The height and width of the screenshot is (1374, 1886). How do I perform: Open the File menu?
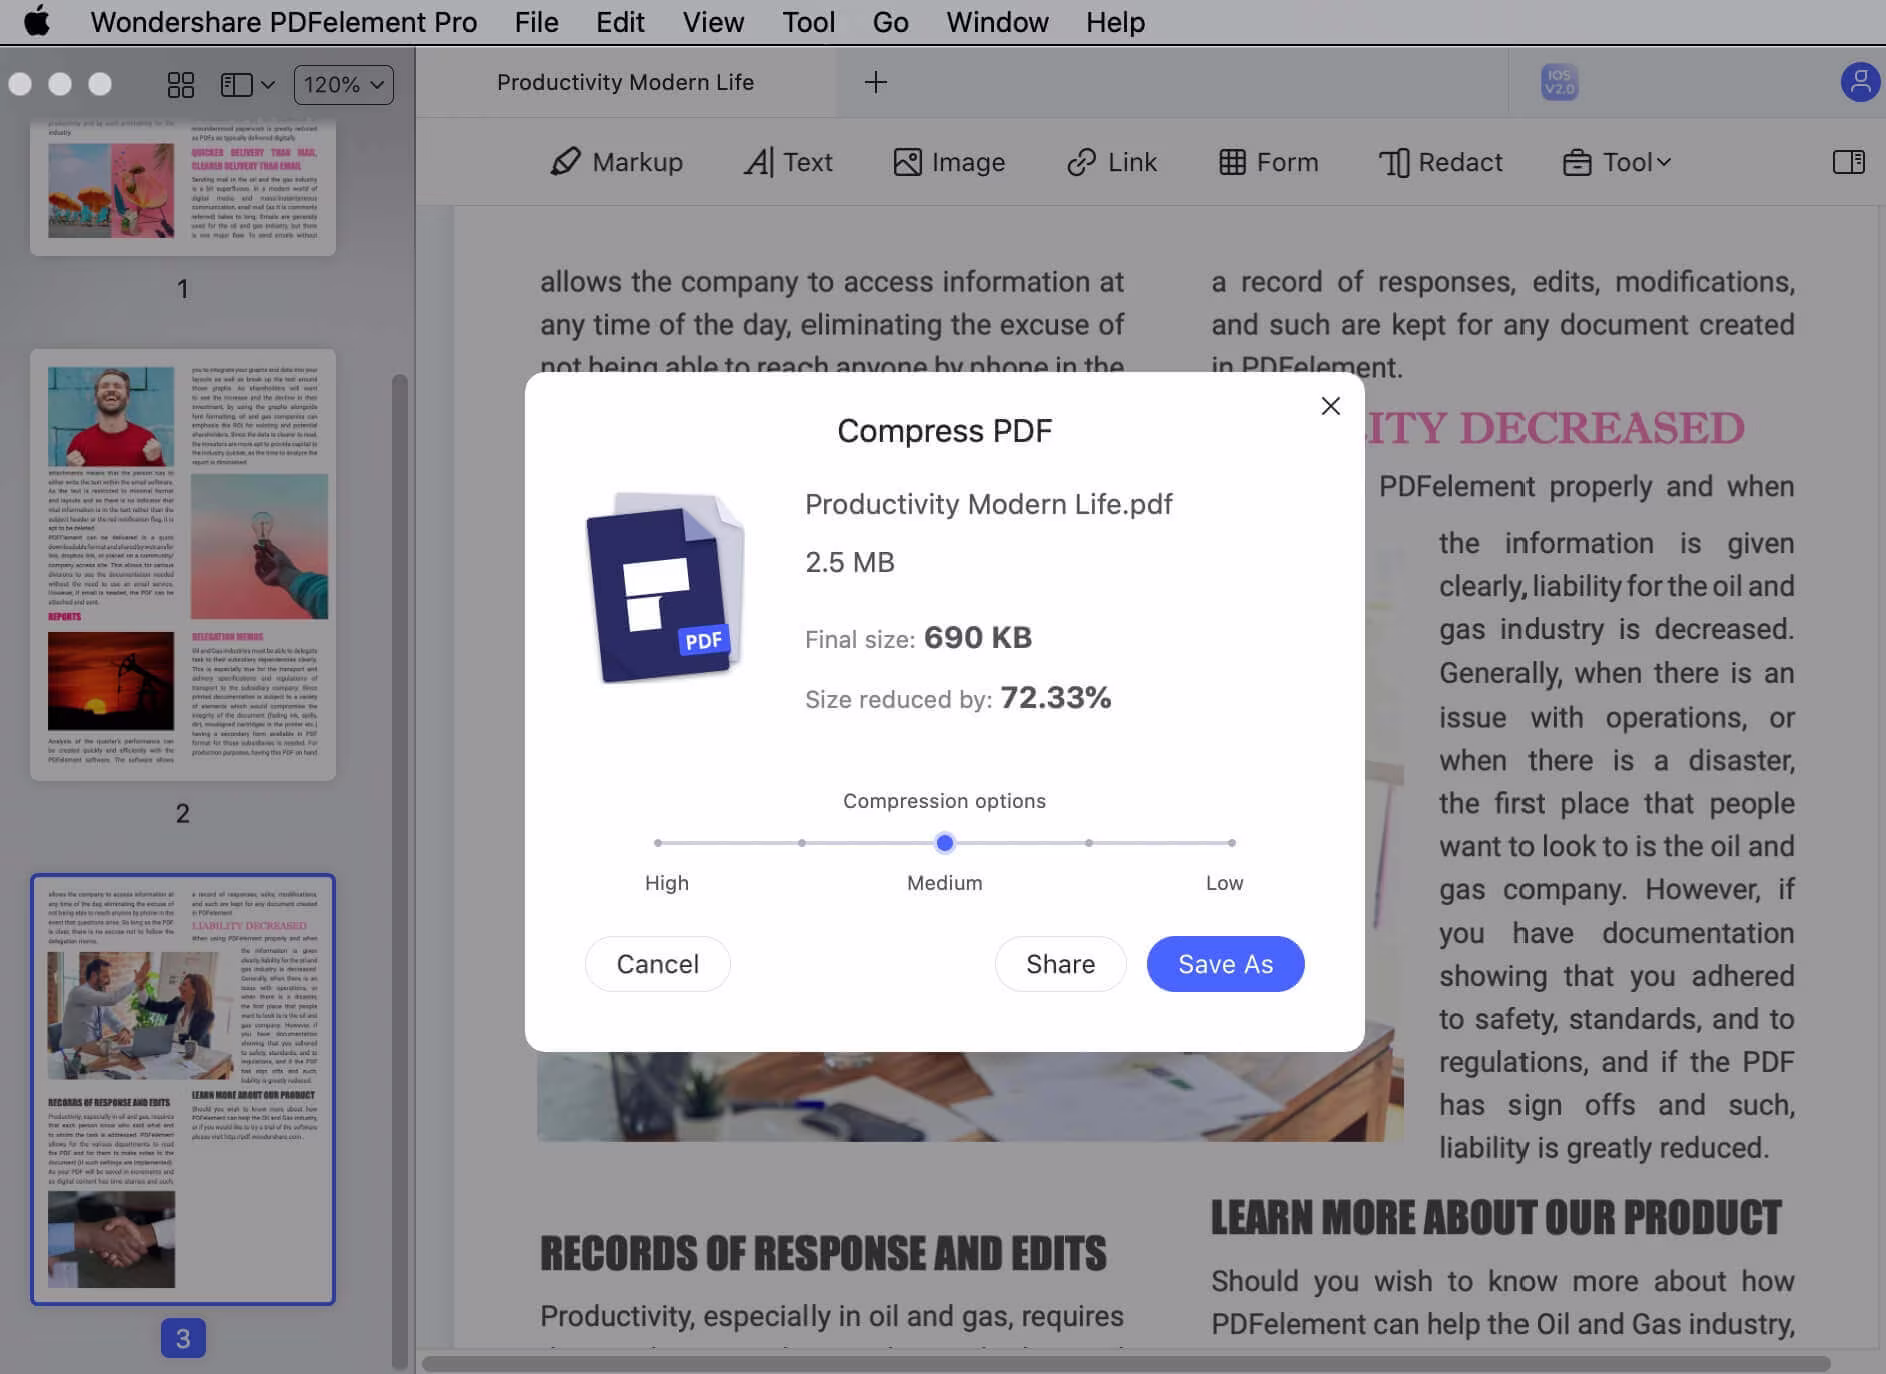pos(536,21)
